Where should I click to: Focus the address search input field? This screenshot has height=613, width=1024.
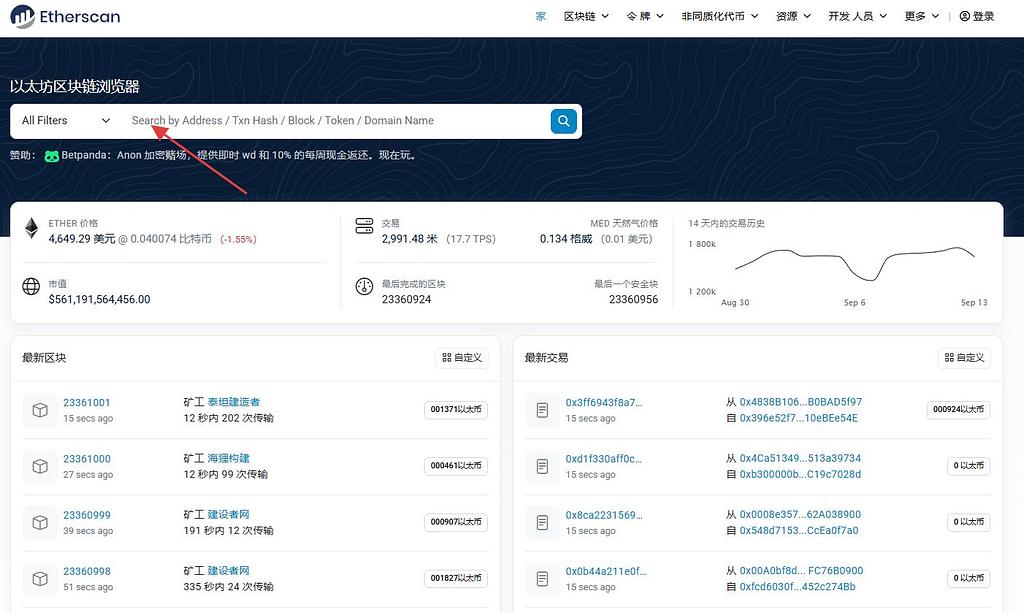[x=335, y=121]
